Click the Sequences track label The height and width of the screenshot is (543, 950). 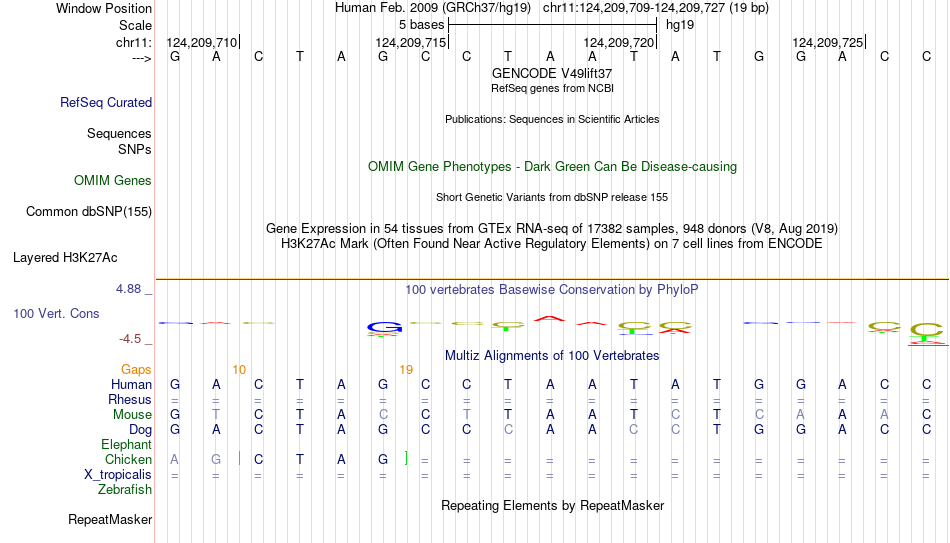click(x=119, y=133)
